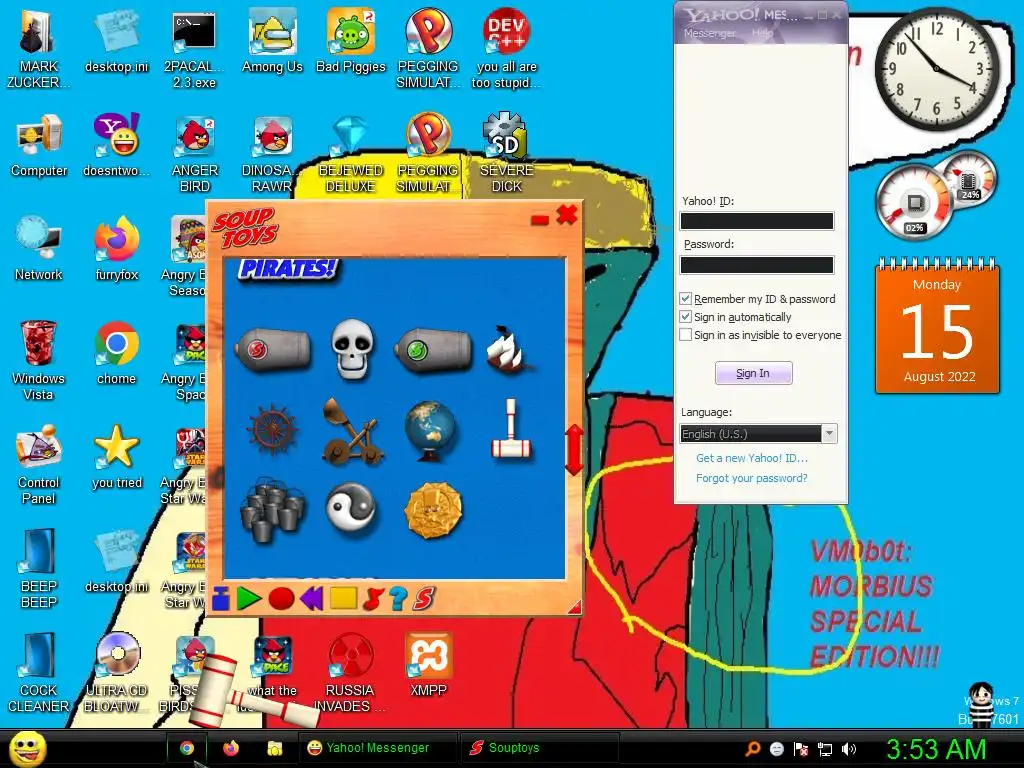Image resolution: width=1024 pixels, height=768 pixels.
Task: Switch to Yahoo! Messenger taskbar item
Action: pyautogui.click(x=377, y=748)
